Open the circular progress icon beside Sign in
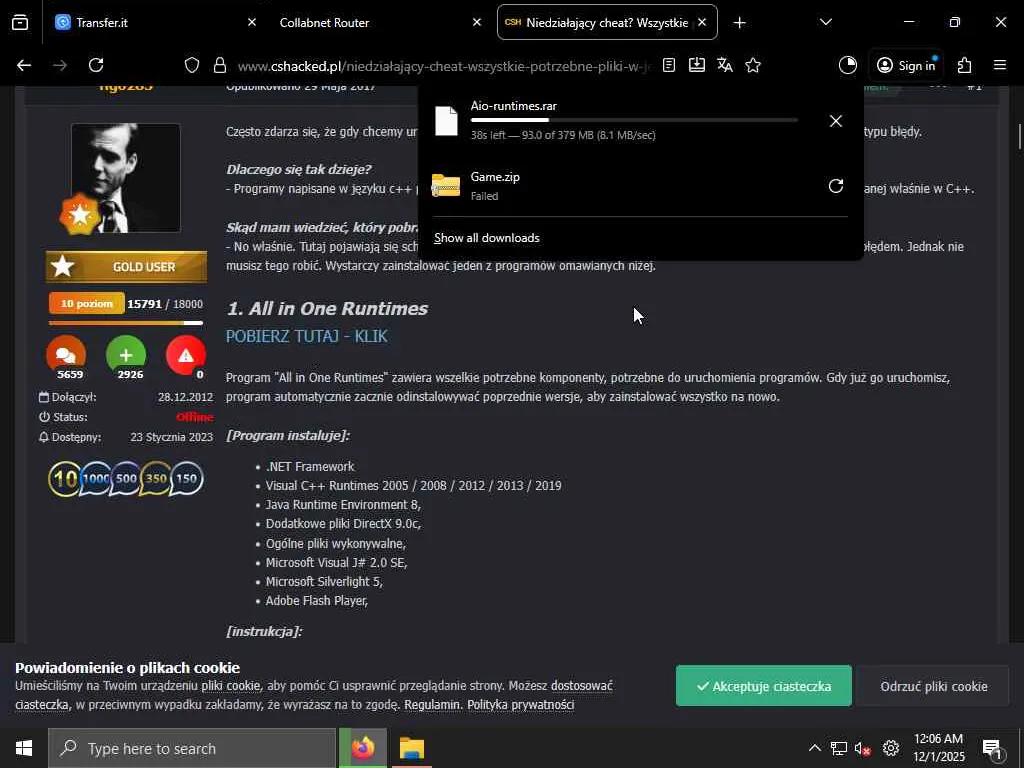 click(848, 65)
